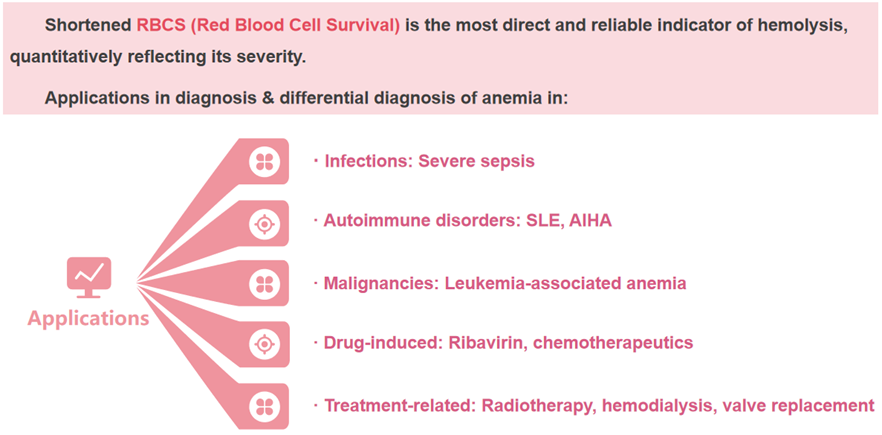Viewport: 882px width, 435px height.
Task: Select the Applications label under the monitor
Action: point(88,319)
